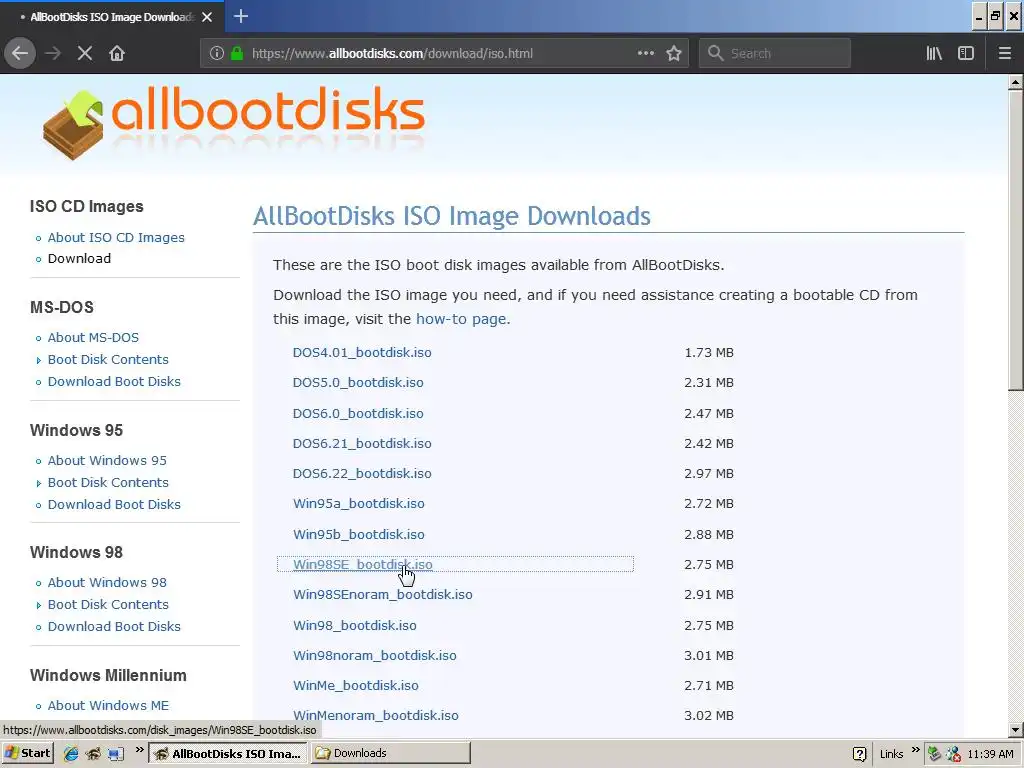Screen dimensions: 1024x768
Task: Click the taskbar help question icon
Action: click(860, 754)
